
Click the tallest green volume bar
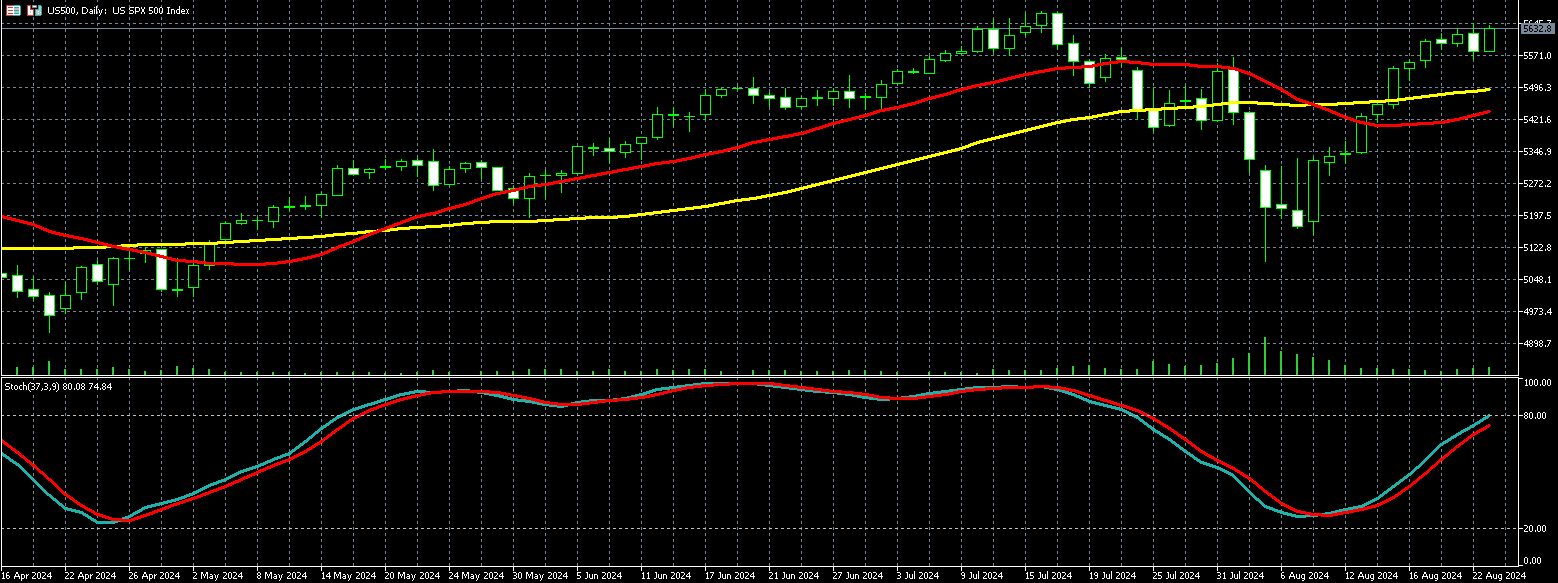pos(1265,356)
